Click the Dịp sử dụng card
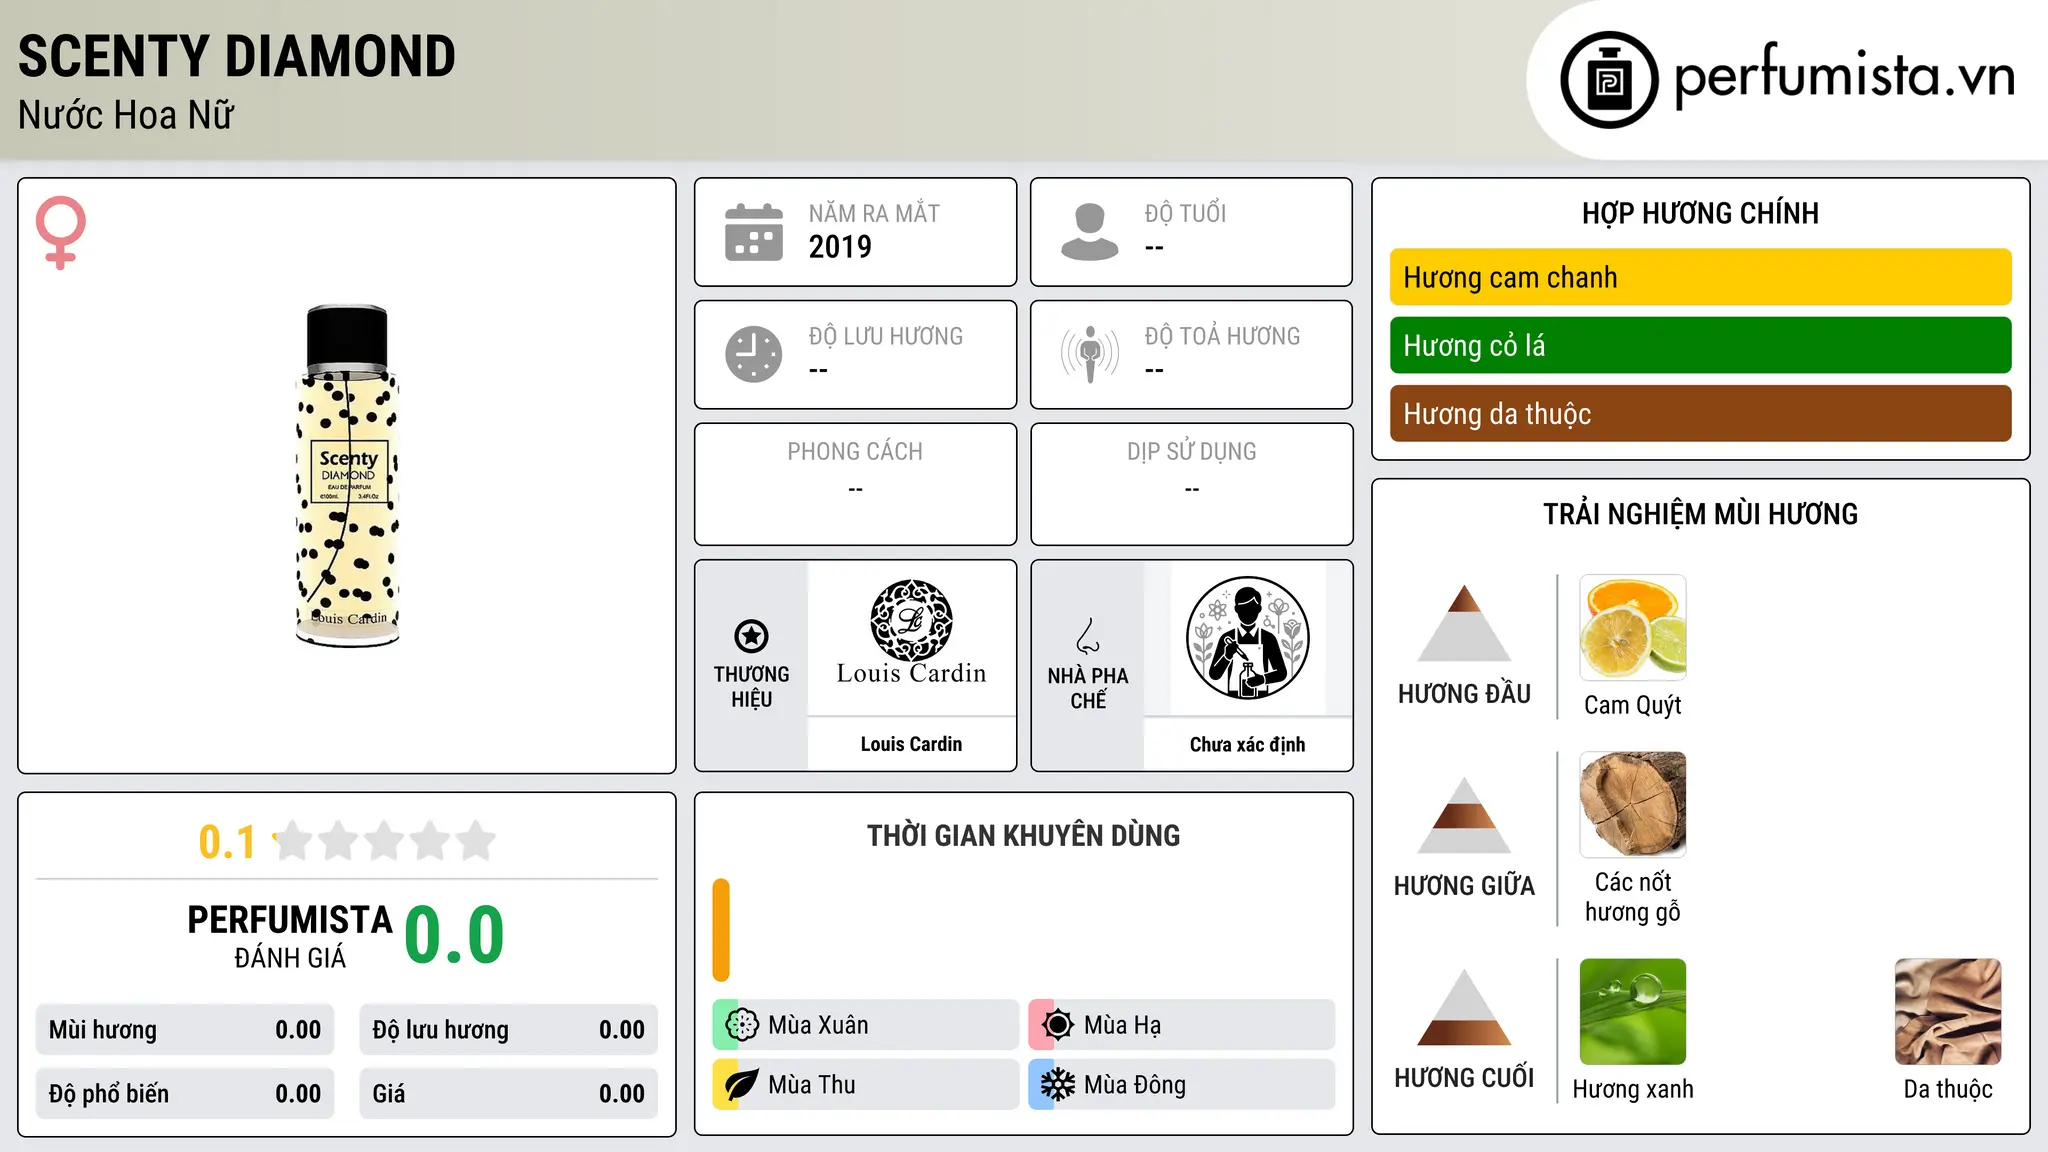Screen dimensions: 2048x1152 [x=1192, y=484]
